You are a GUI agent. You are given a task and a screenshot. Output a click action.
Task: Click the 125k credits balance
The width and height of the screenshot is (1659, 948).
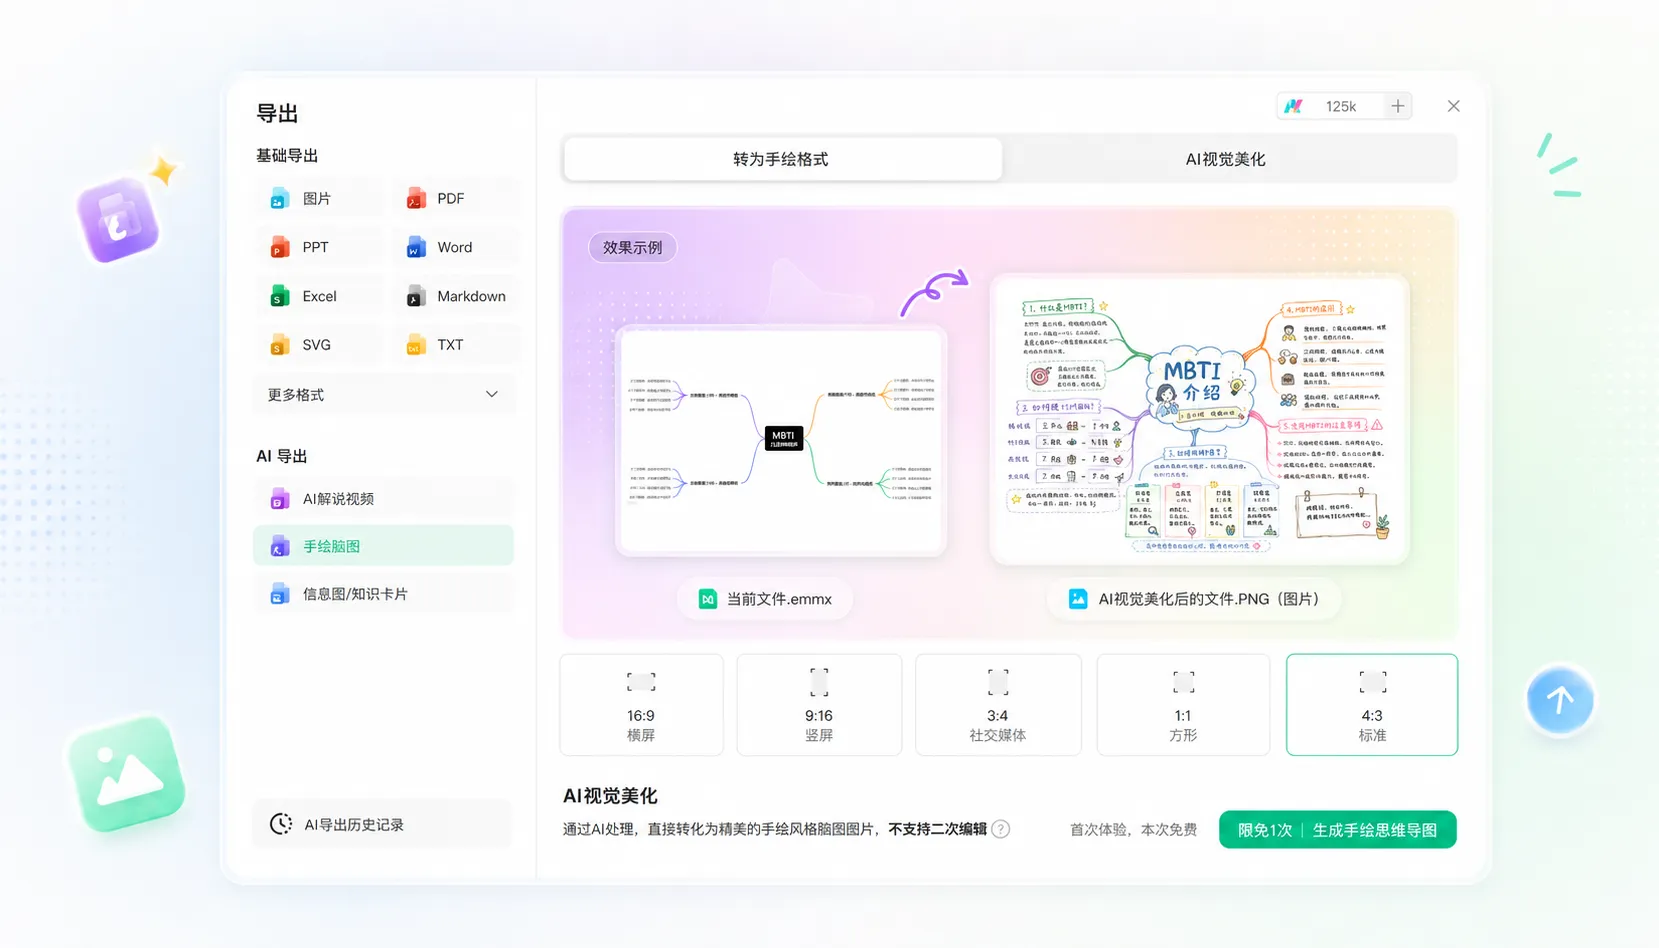[1341, 106]
